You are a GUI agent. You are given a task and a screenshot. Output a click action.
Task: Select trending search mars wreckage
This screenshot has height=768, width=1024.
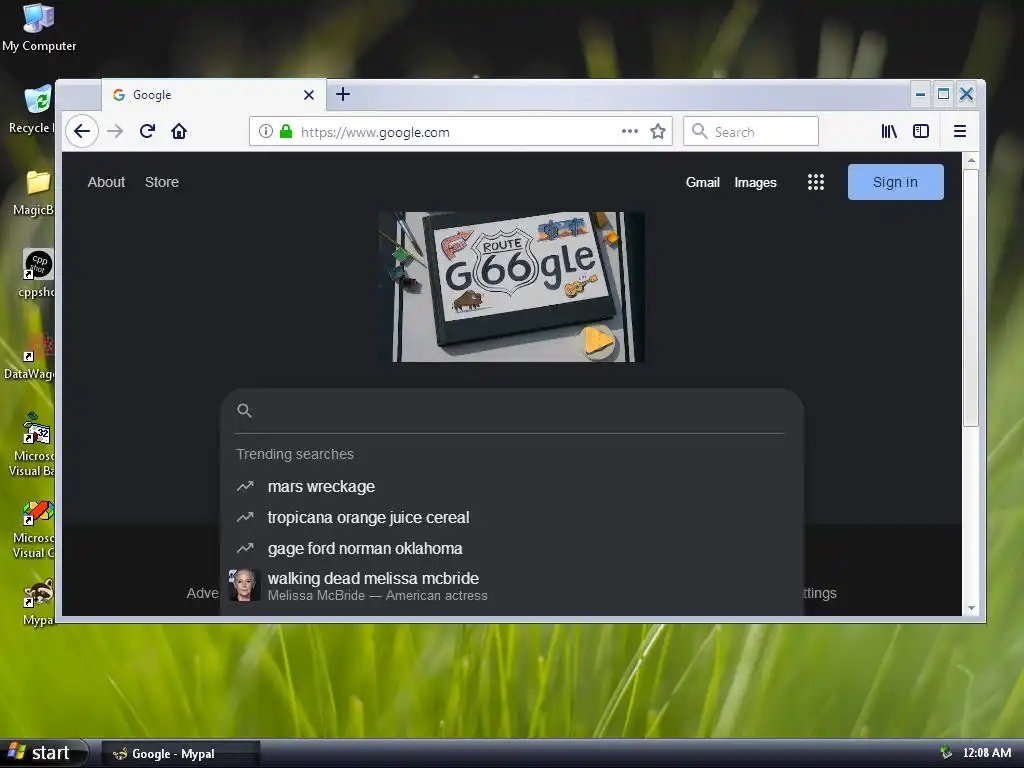(513, 487)
